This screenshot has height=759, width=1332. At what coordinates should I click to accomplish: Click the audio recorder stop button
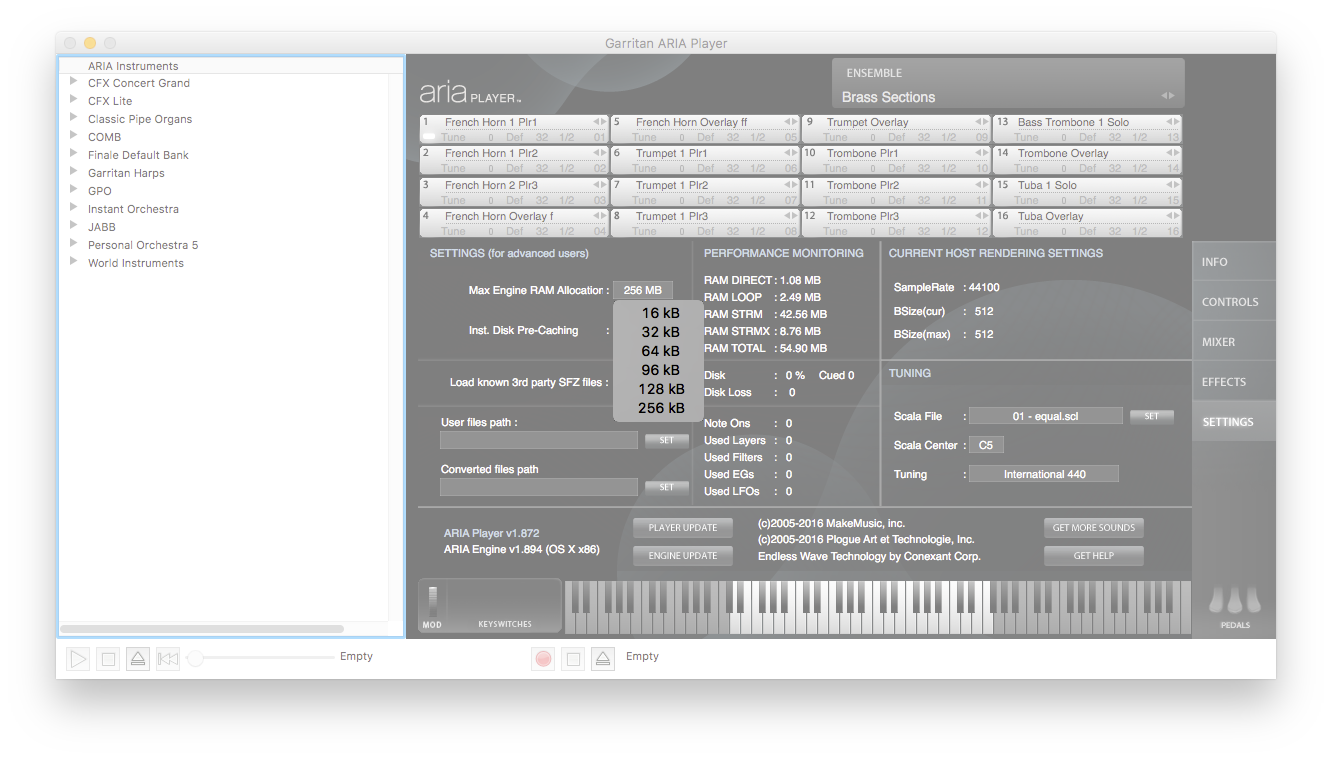click(572, 659)
